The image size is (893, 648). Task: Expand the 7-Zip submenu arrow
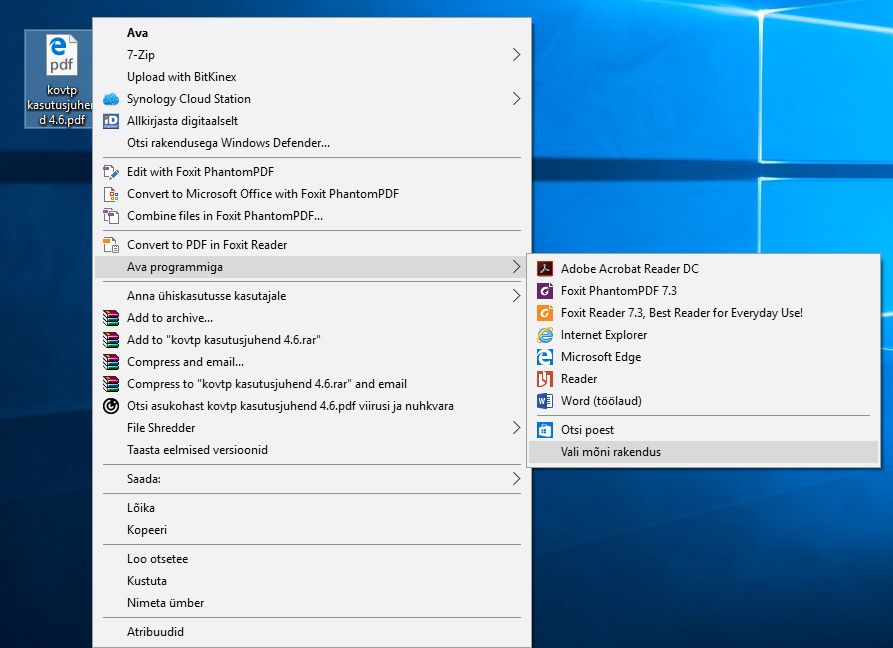pos(516,55)
